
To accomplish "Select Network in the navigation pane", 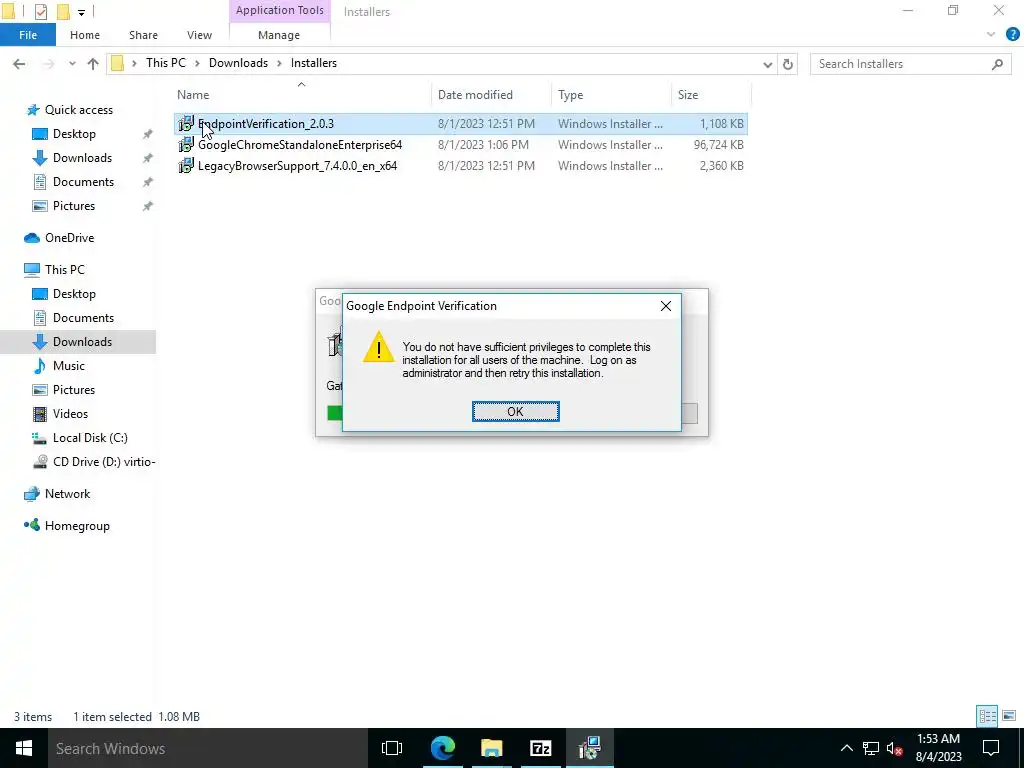I will point(67,494).
